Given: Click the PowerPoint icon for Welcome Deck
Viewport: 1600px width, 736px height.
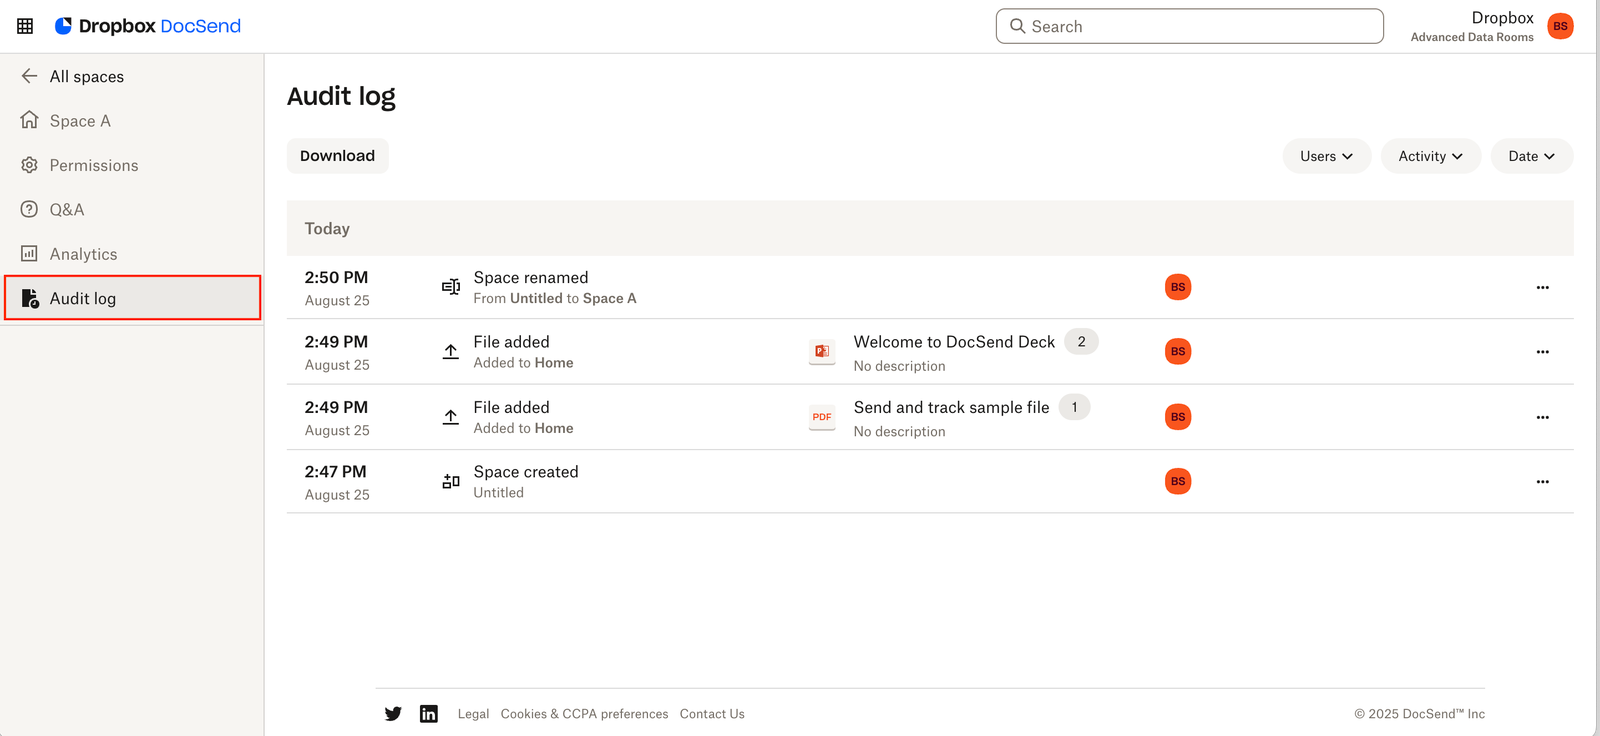Looking at the screenshot, I should point(822,352).
